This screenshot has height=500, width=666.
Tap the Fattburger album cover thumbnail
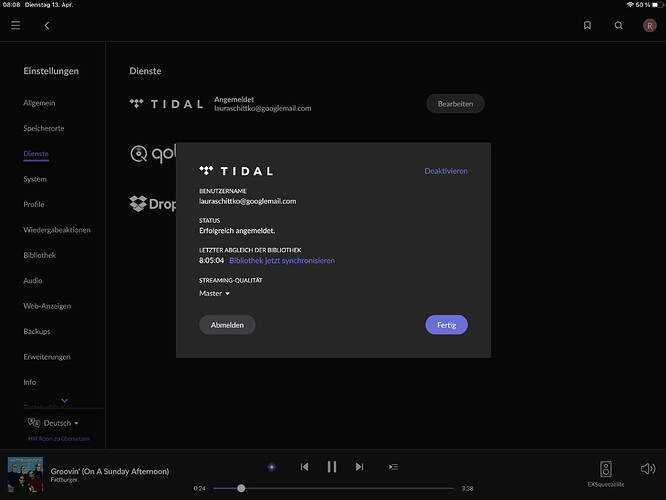point(25,475)
